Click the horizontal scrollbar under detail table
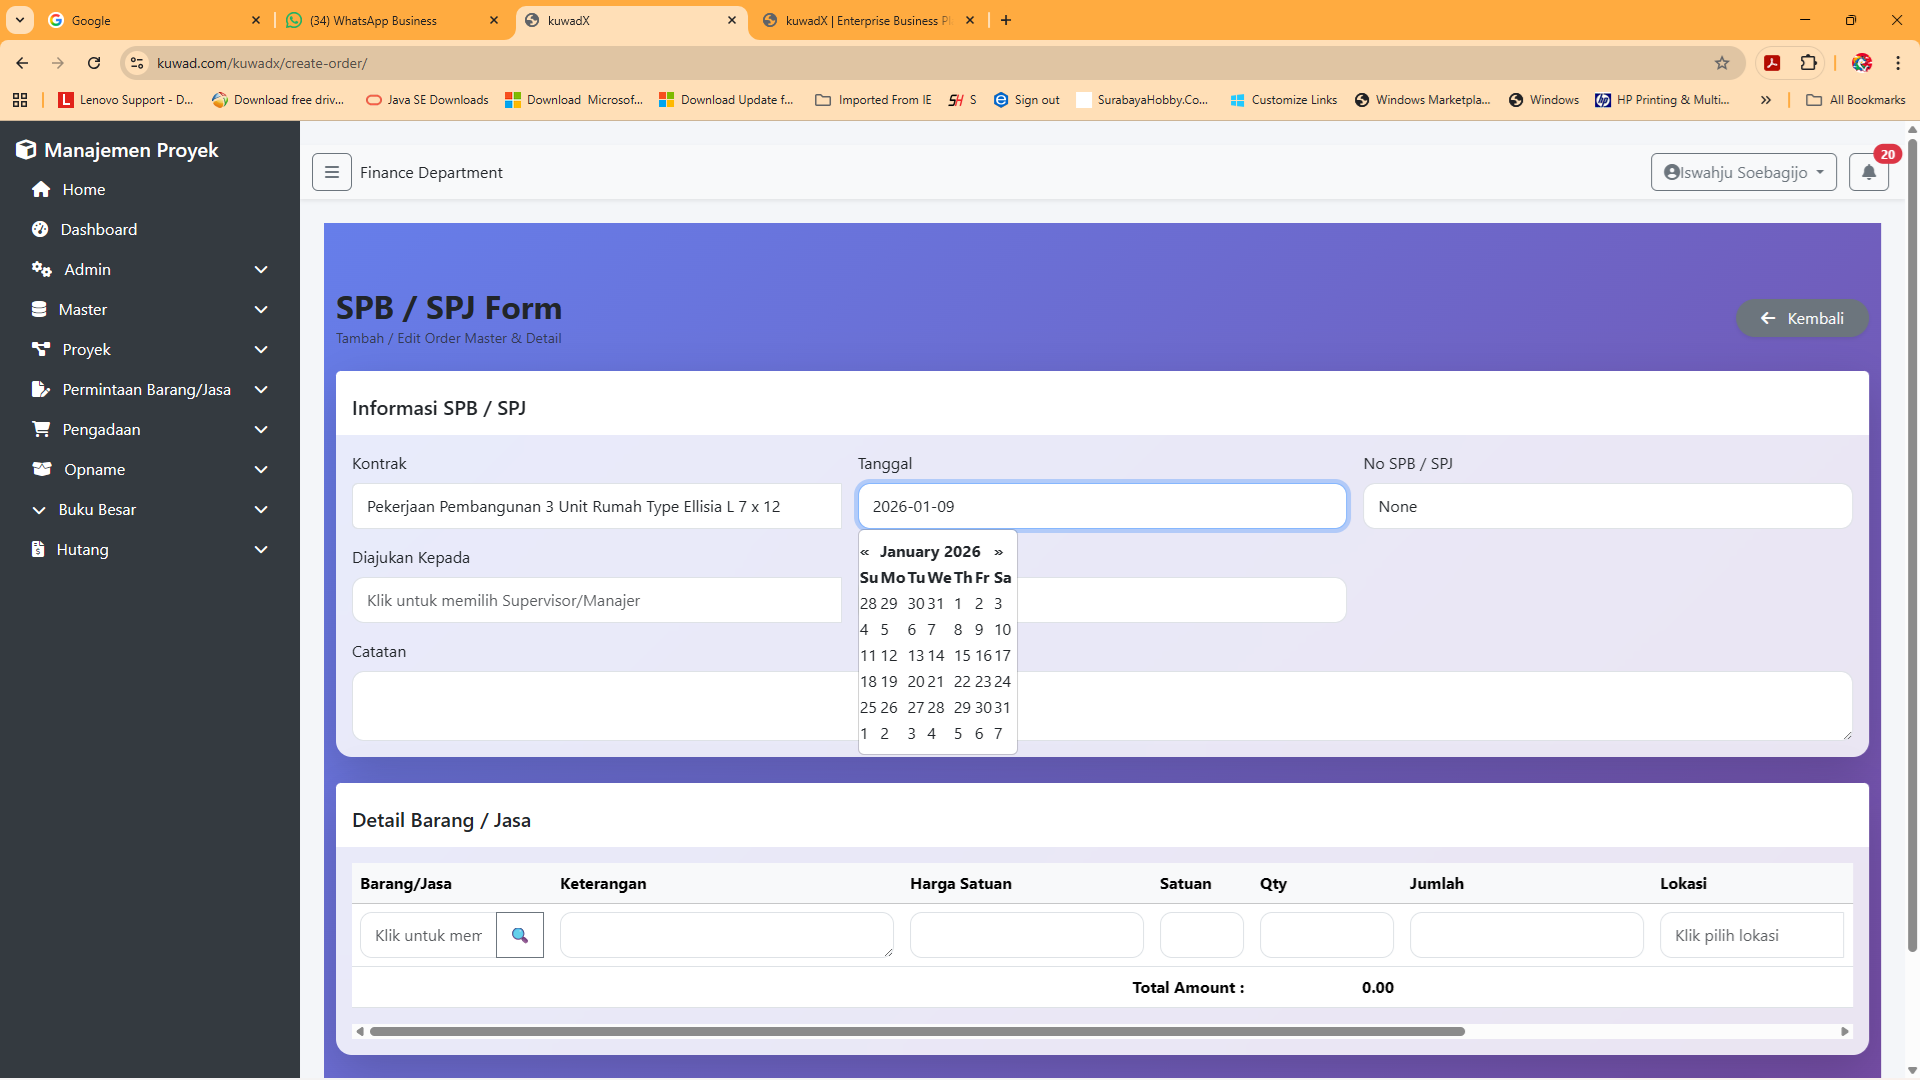The width and height of the screenshot is (1920, 1080). [x=916, y=1031]
